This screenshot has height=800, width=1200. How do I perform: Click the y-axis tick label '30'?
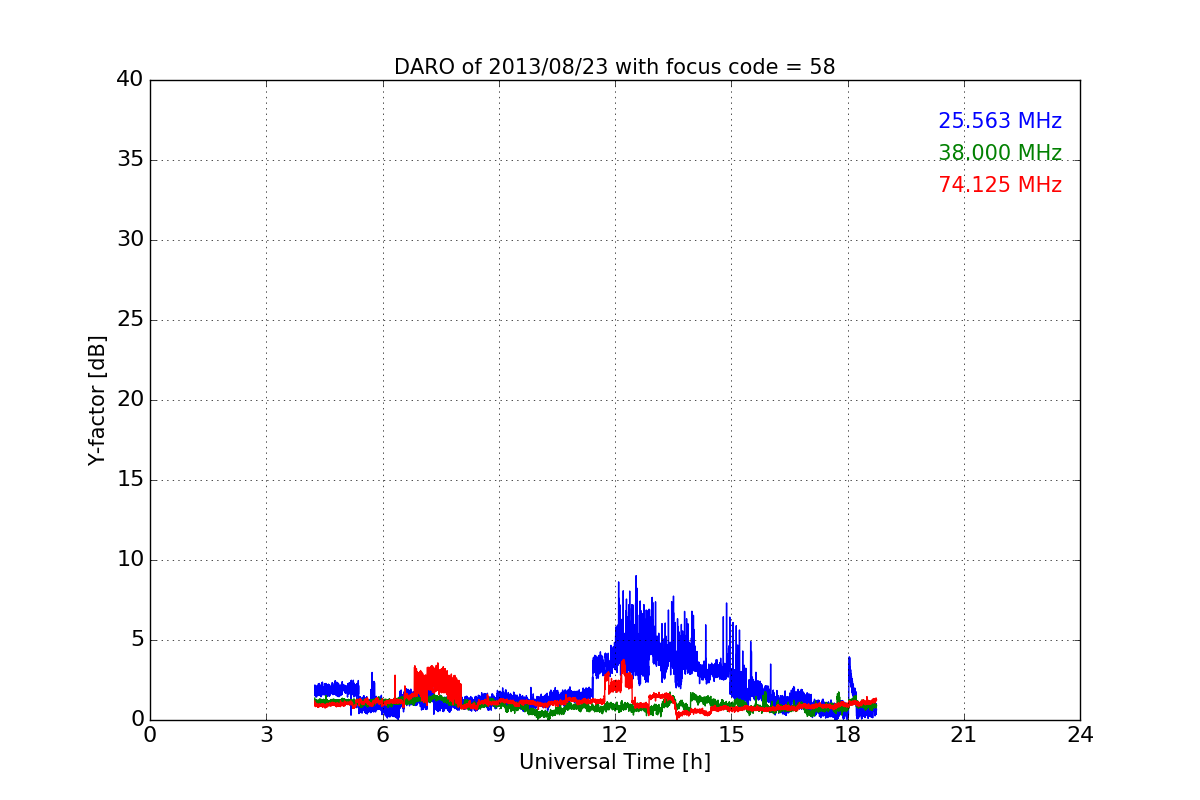130,240
